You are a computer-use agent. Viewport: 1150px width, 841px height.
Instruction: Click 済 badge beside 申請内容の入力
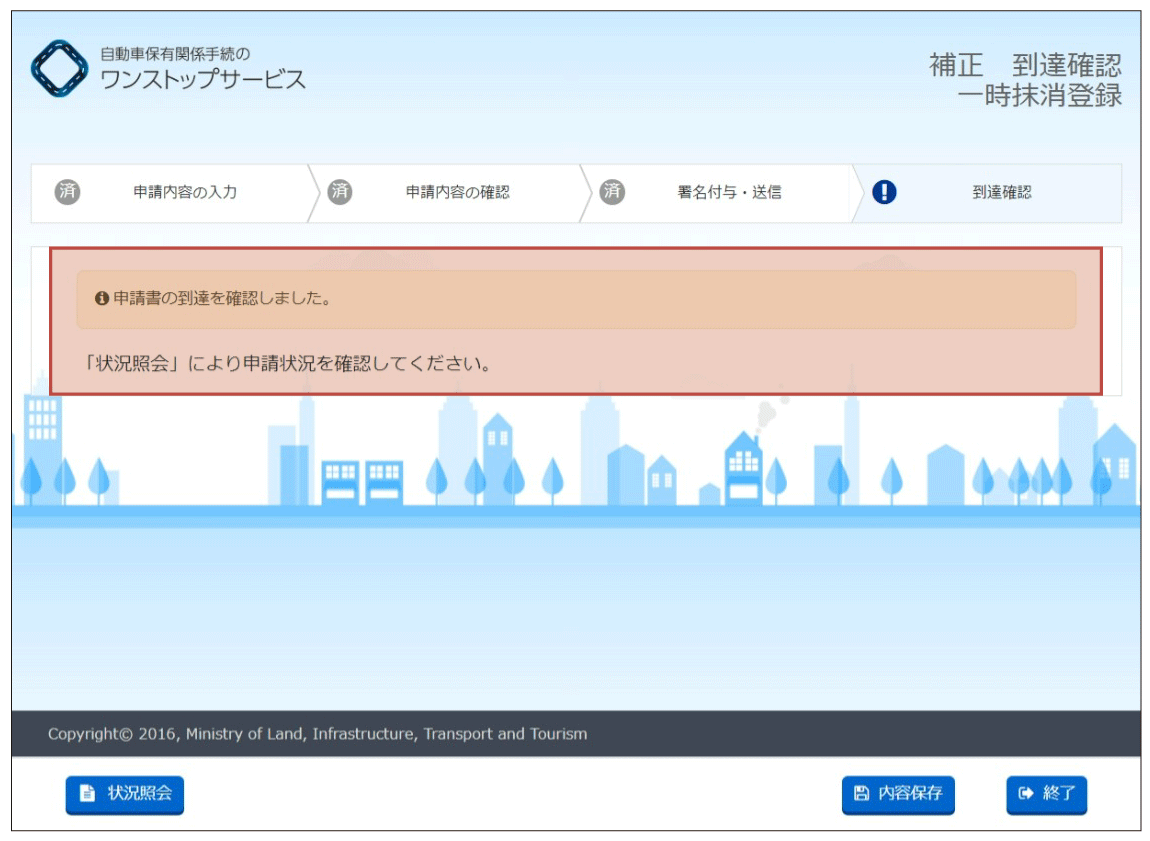coord(67,192)
